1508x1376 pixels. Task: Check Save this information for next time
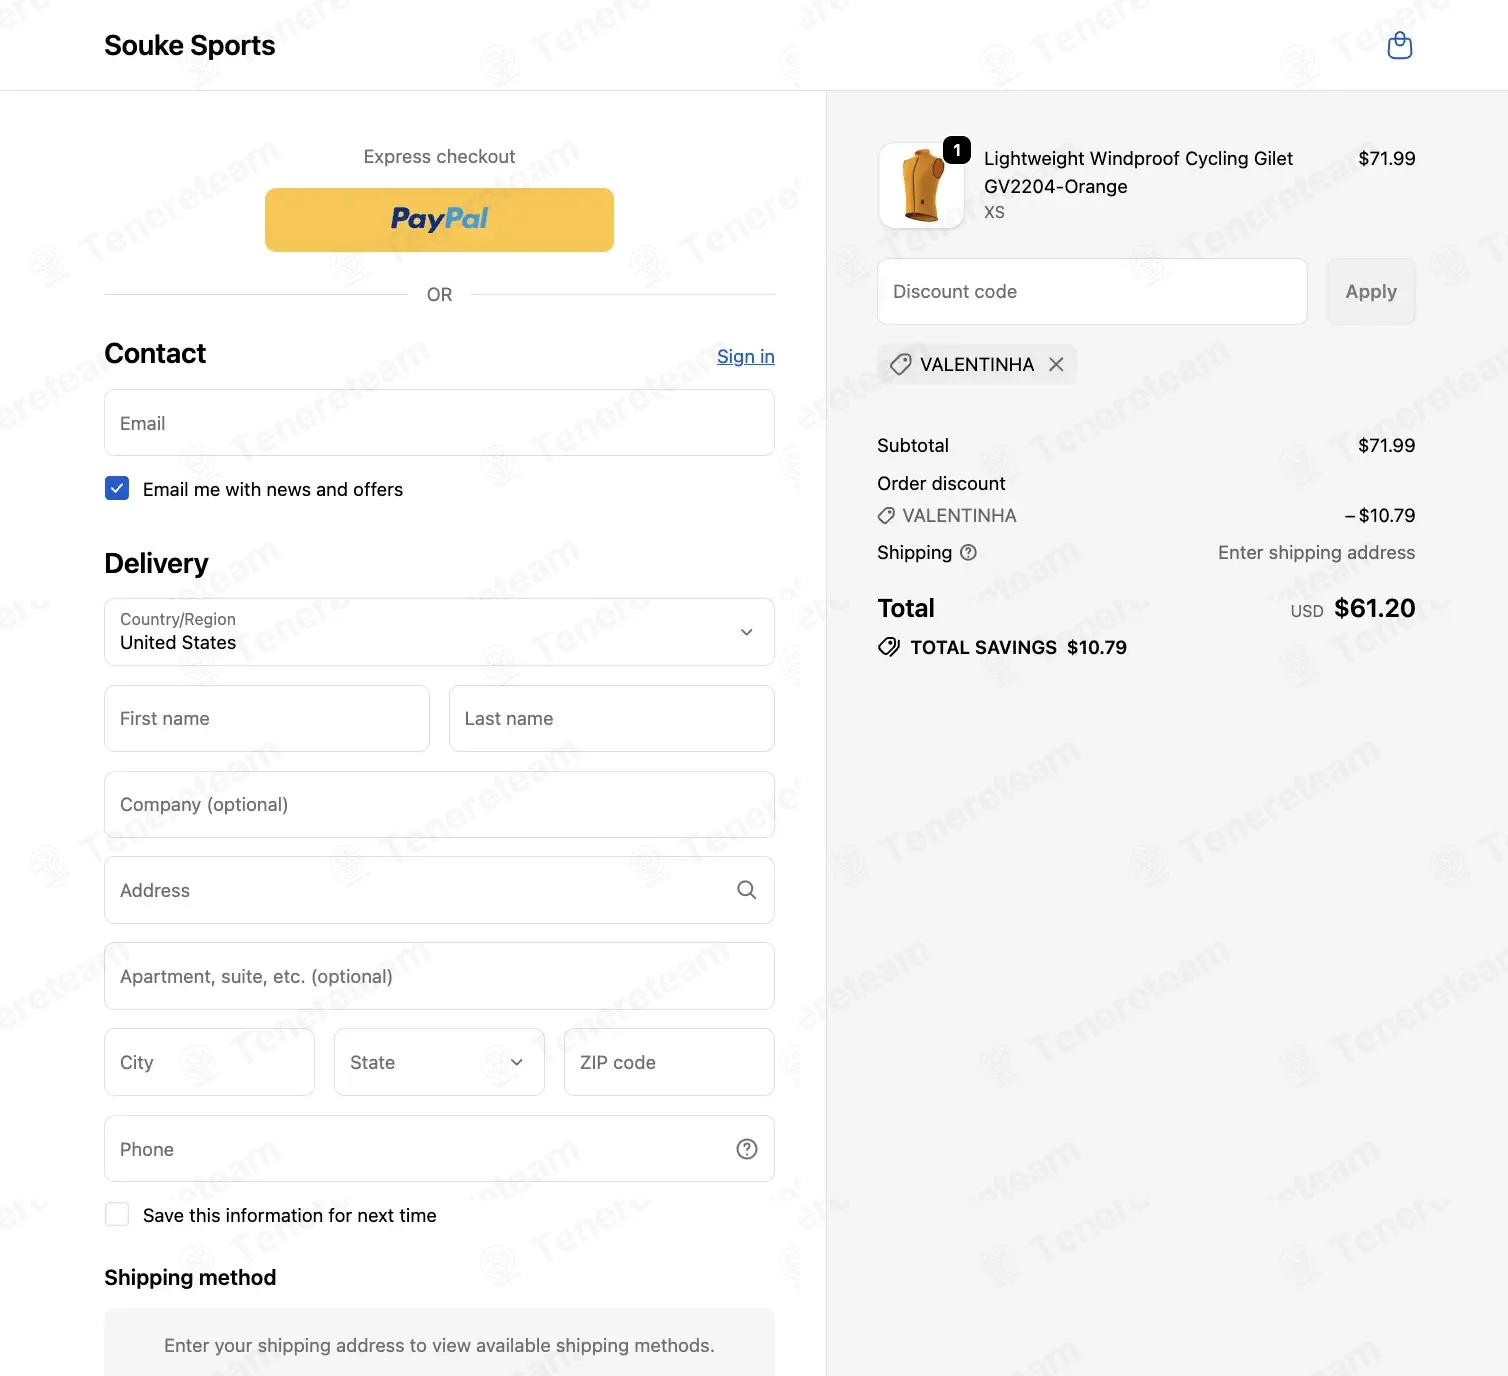pyautogui.click(x=117, y=1214)
